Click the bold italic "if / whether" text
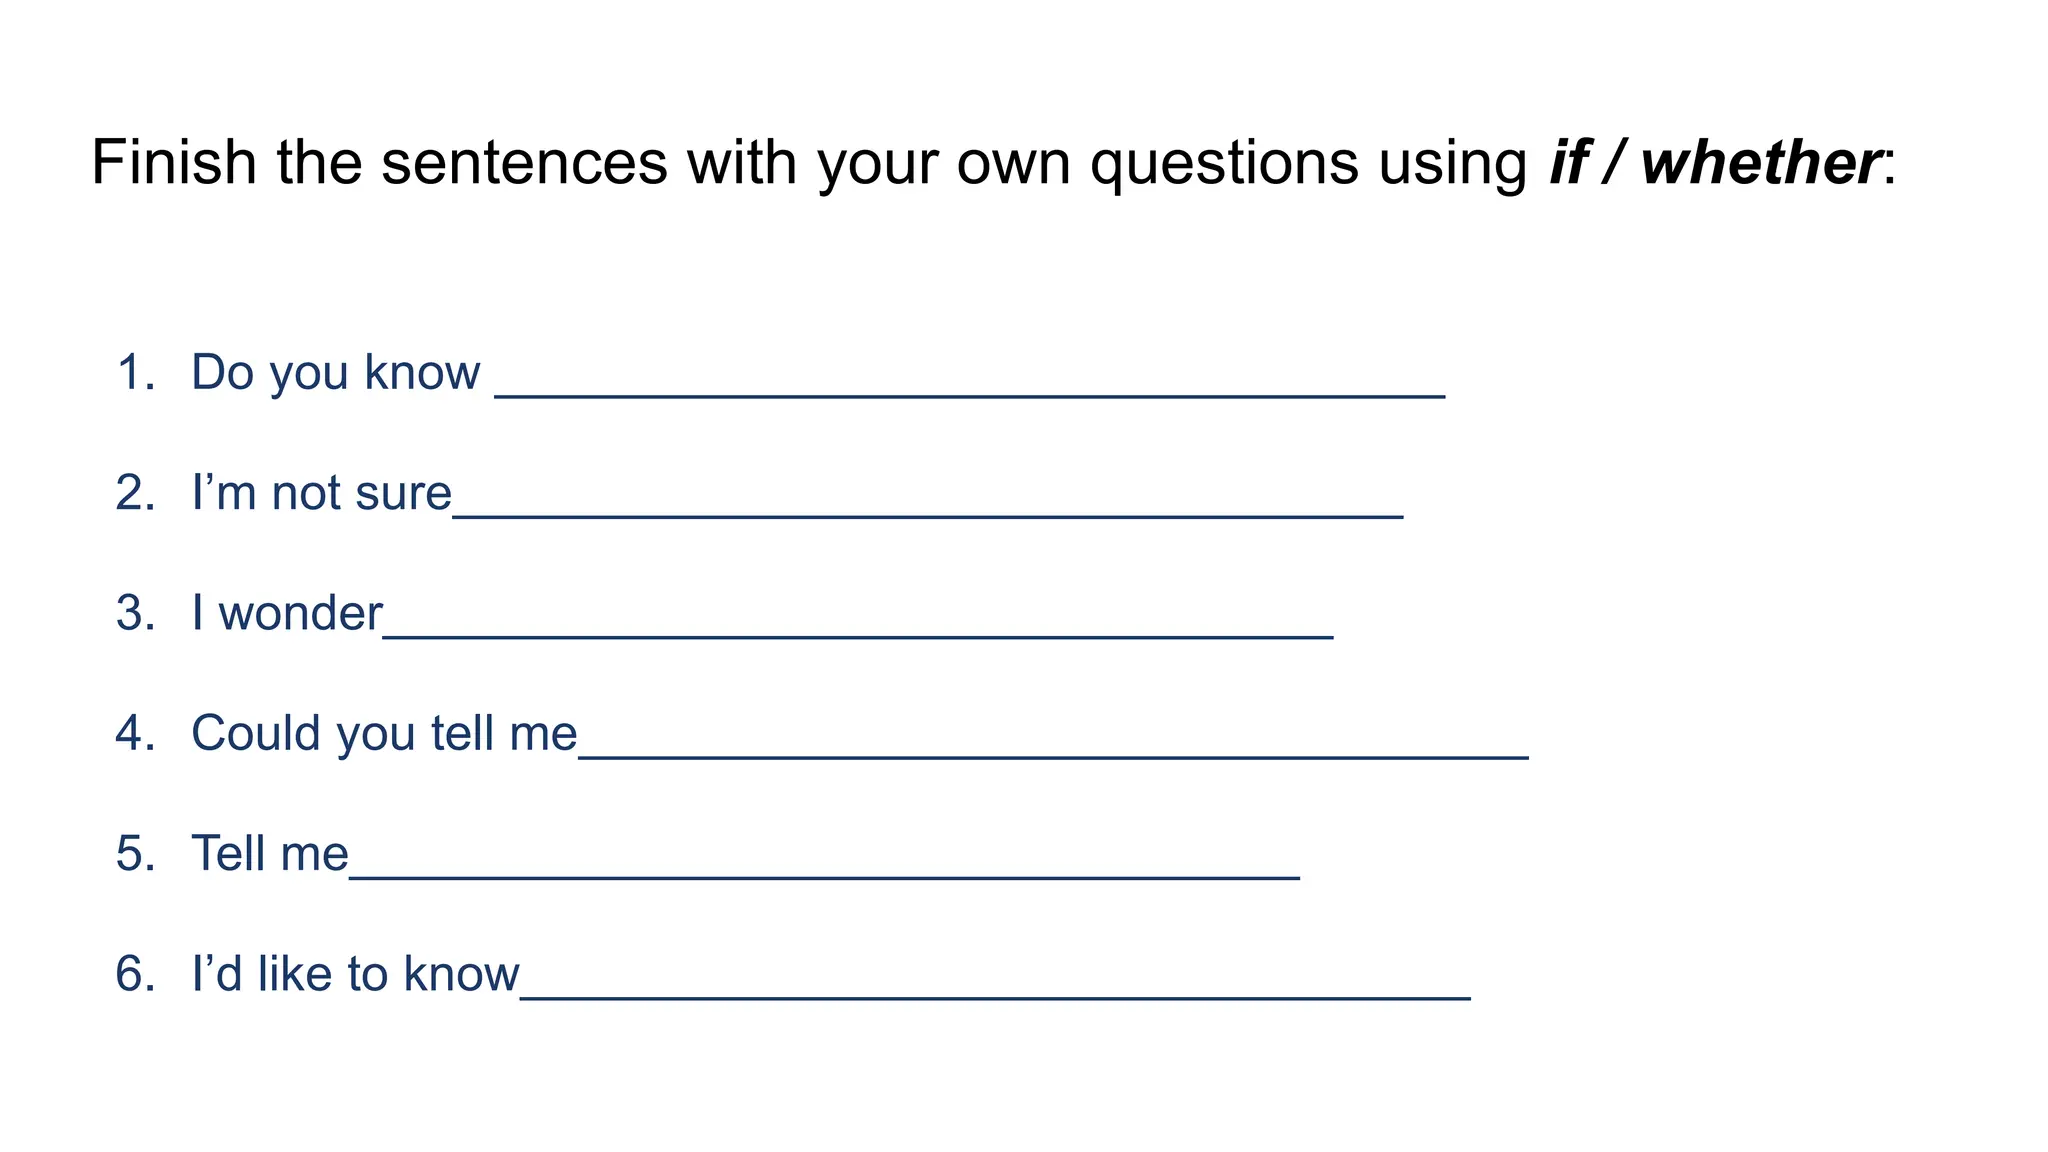The width and height of the screenshot is (2048, 1152). (1713, 162)
